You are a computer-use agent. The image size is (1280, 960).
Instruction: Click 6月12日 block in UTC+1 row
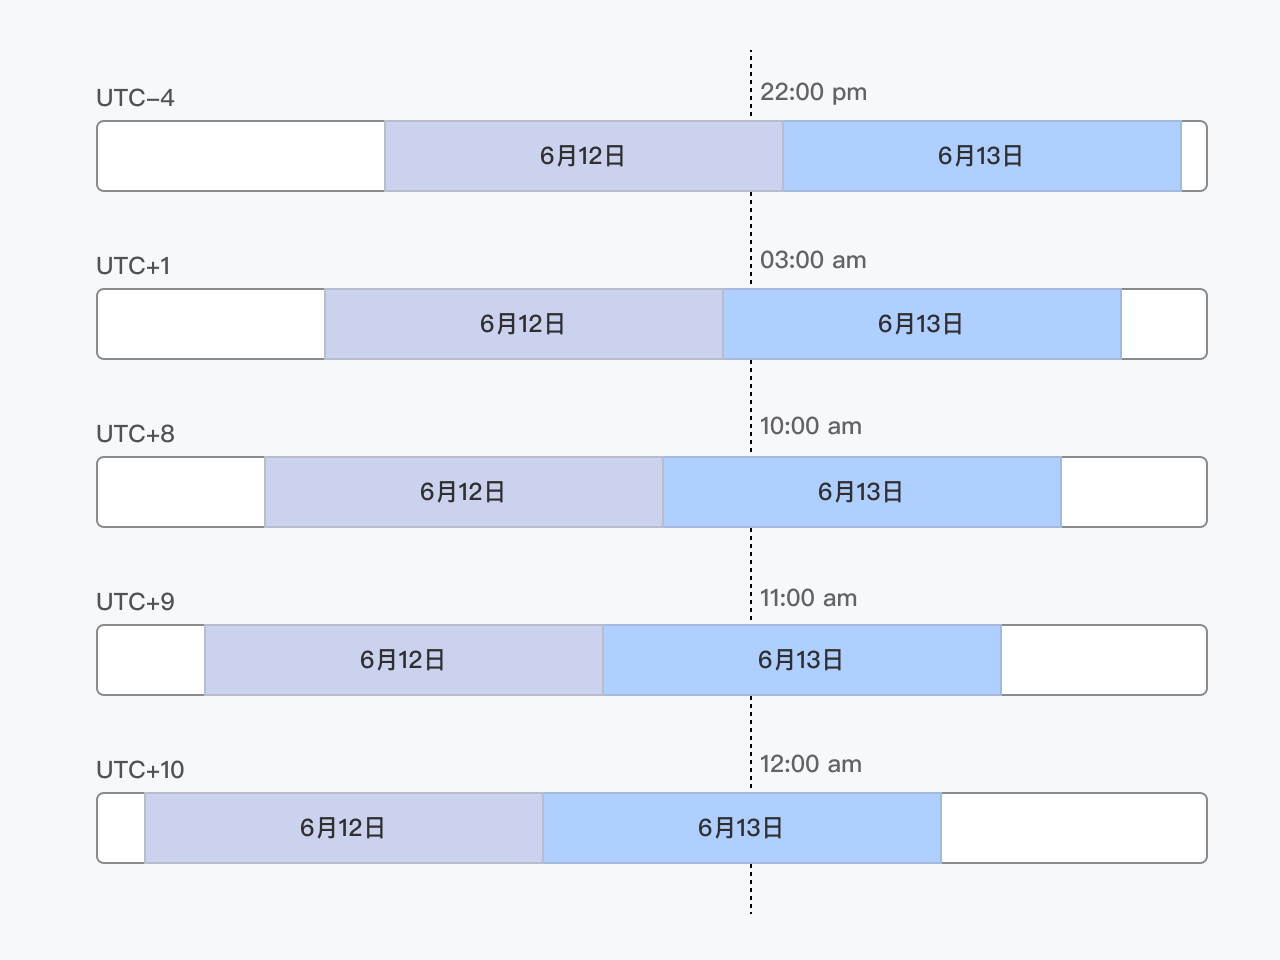[x=524, y=324]
